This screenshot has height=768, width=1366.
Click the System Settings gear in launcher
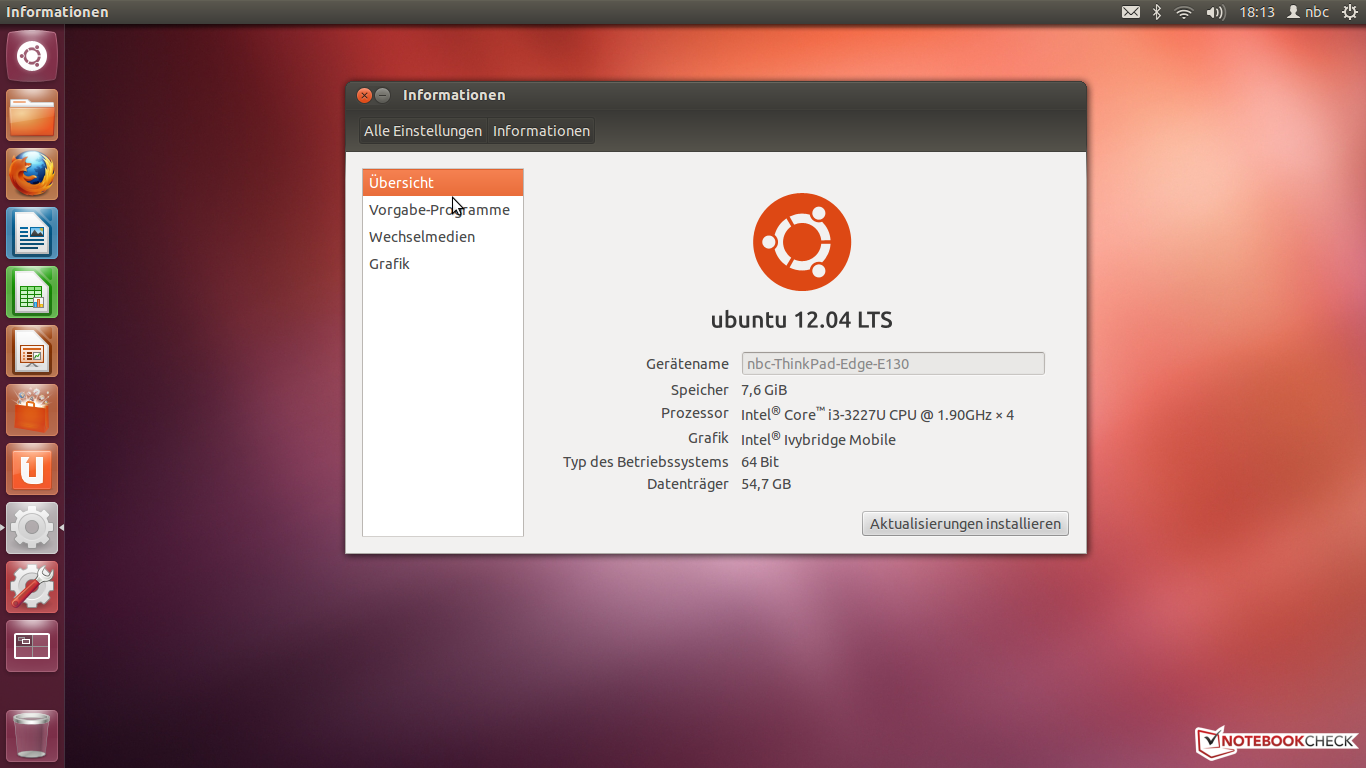[x=32, y=528]
